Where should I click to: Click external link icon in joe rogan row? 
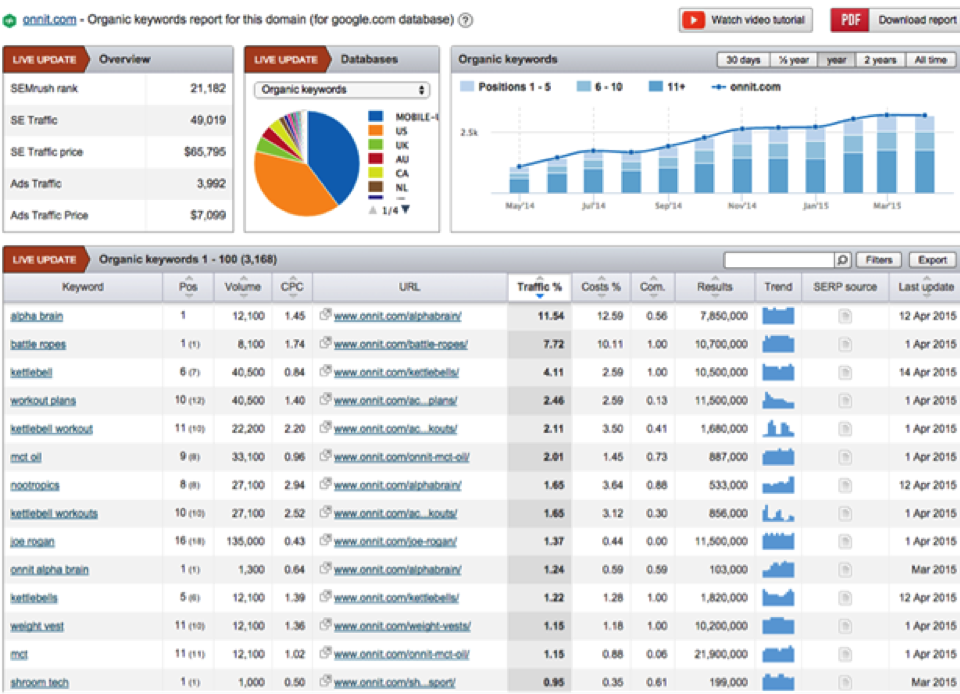point(326,540)
